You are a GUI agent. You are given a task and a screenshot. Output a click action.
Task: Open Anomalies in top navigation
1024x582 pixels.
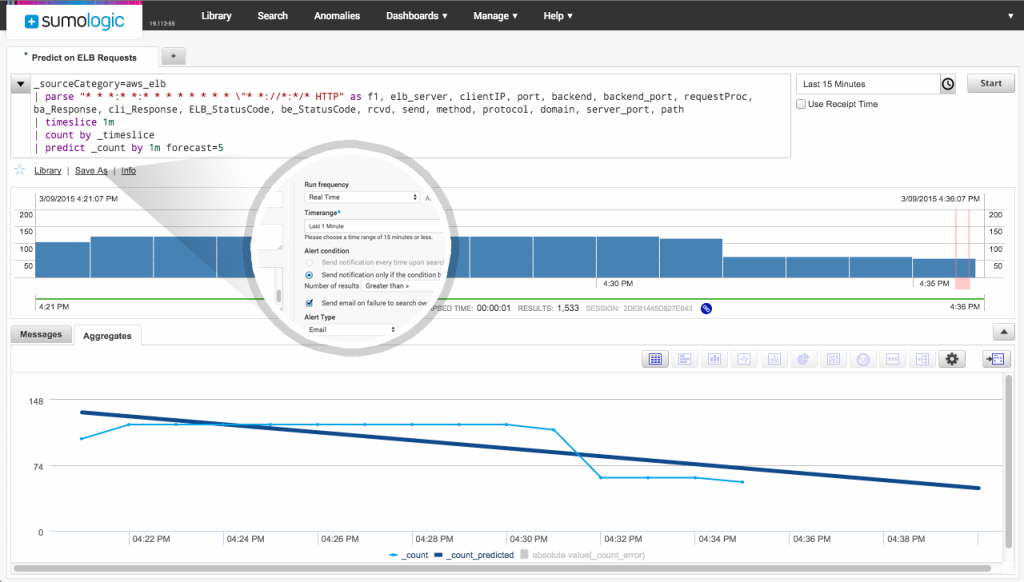pos(337,16)
